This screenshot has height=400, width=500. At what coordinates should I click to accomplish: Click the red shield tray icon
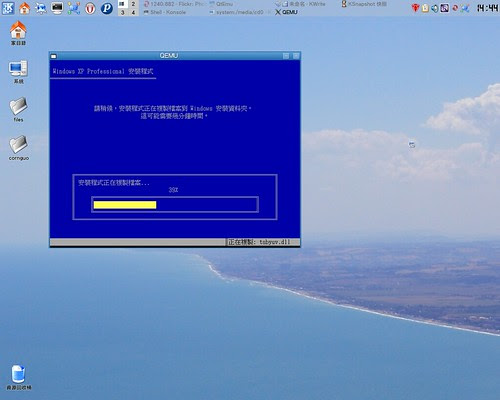coord(415,8)
